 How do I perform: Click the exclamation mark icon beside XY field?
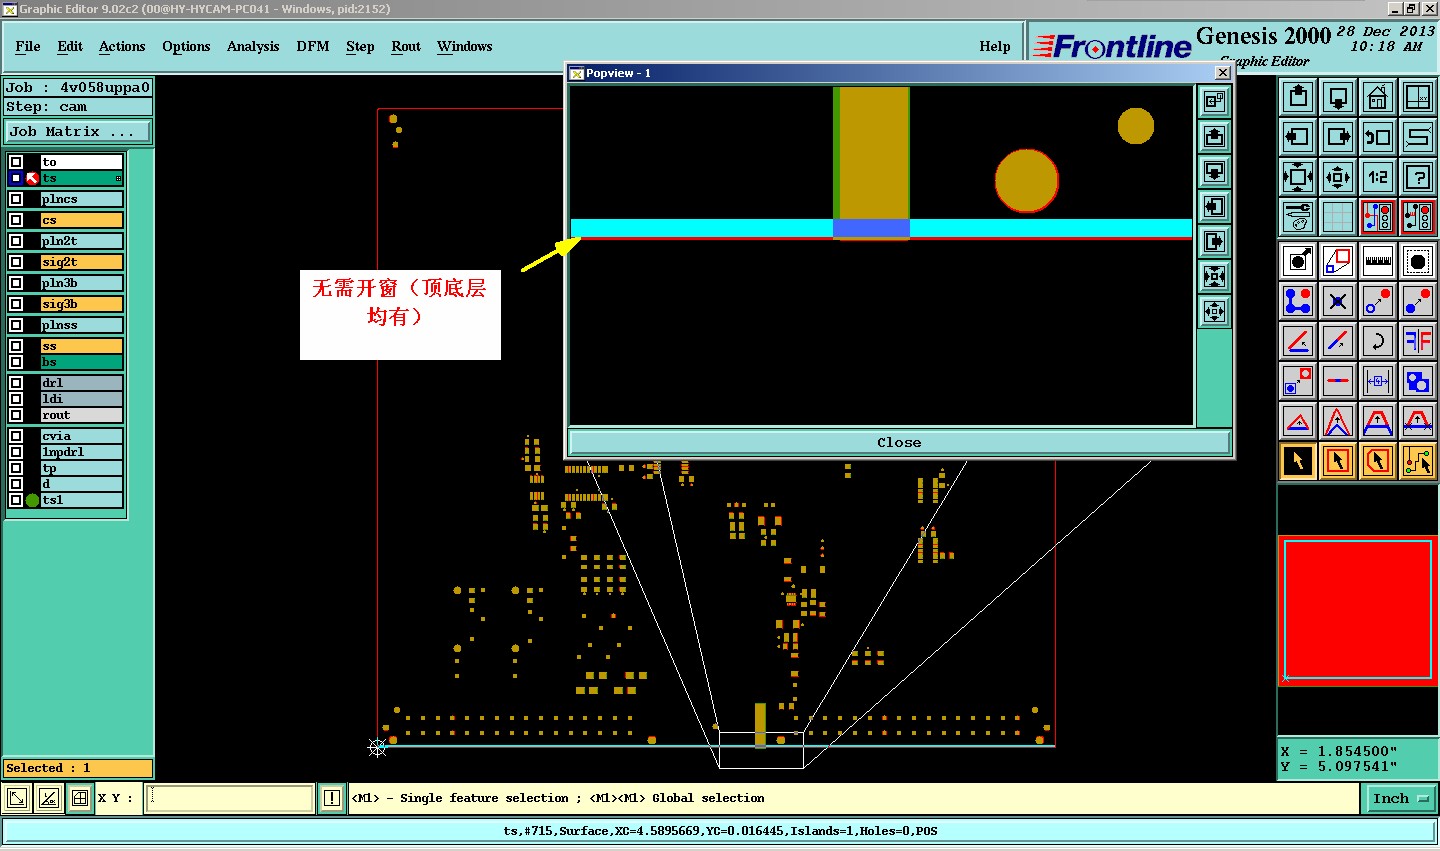(332, 798)
